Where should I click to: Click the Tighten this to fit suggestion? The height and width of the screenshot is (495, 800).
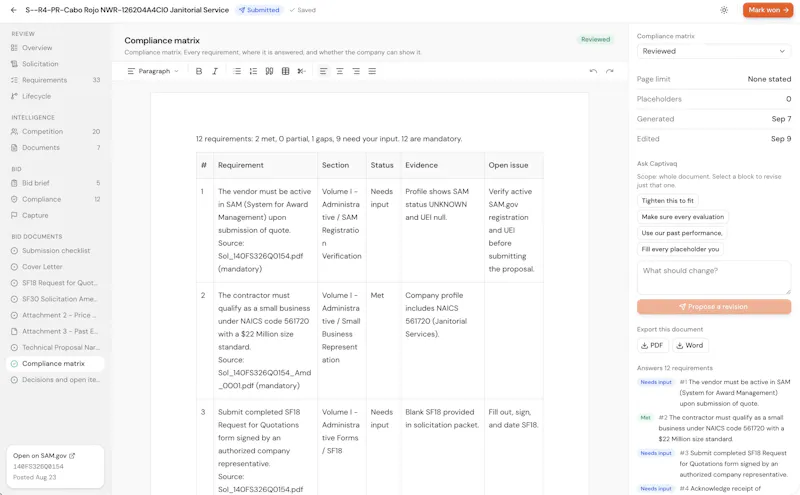tap(667, 201)
